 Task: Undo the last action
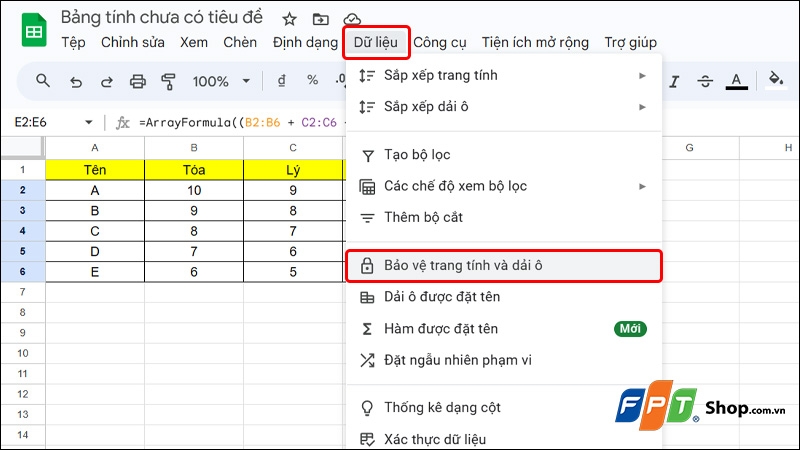(x=76, y=81)
